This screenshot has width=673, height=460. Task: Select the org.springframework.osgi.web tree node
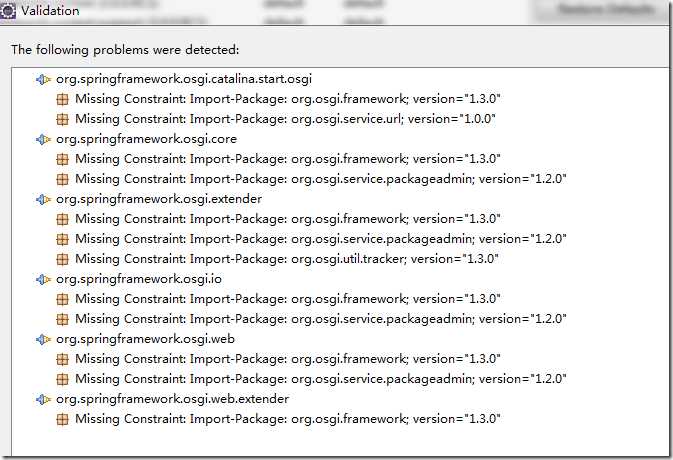pos(144,339)
